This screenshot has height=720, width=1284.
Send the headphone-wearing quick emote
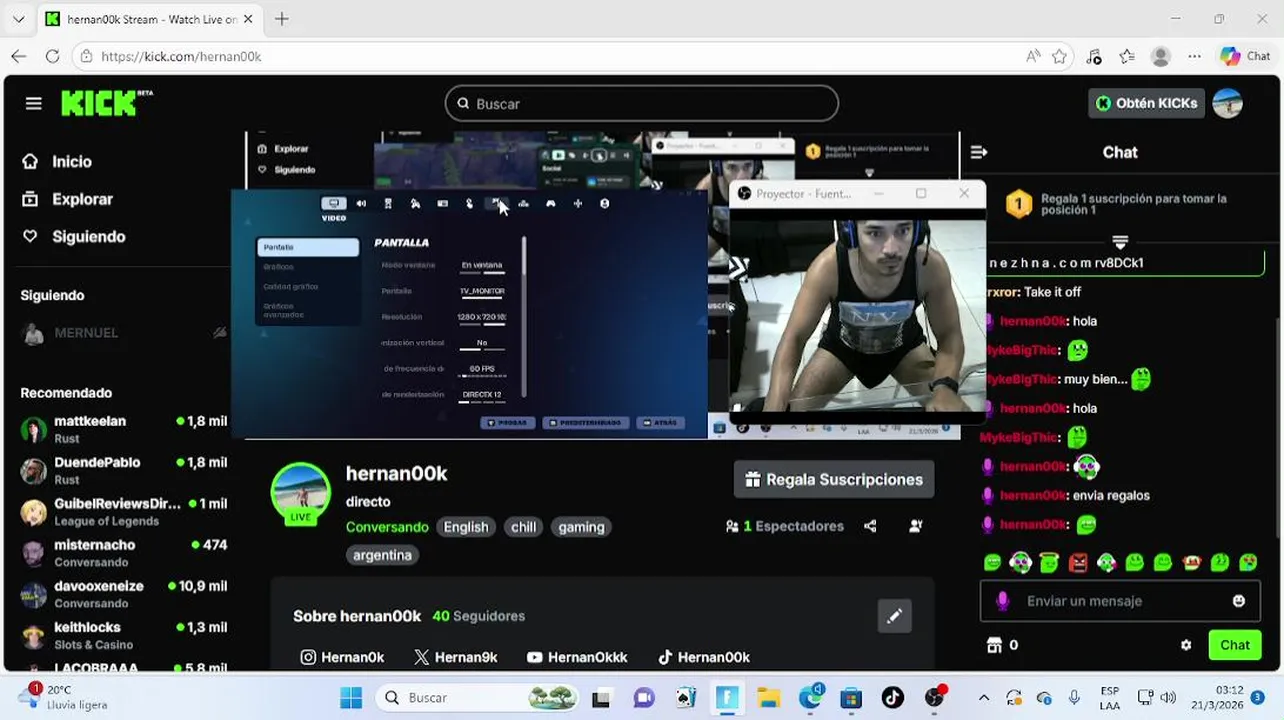point(1020,563)
